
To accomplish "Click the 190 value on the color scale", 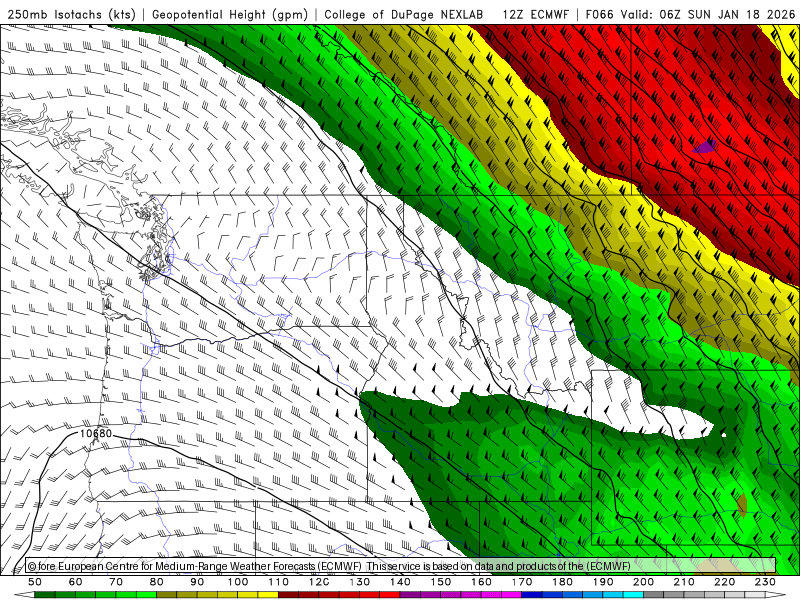I will click(603, 582).
